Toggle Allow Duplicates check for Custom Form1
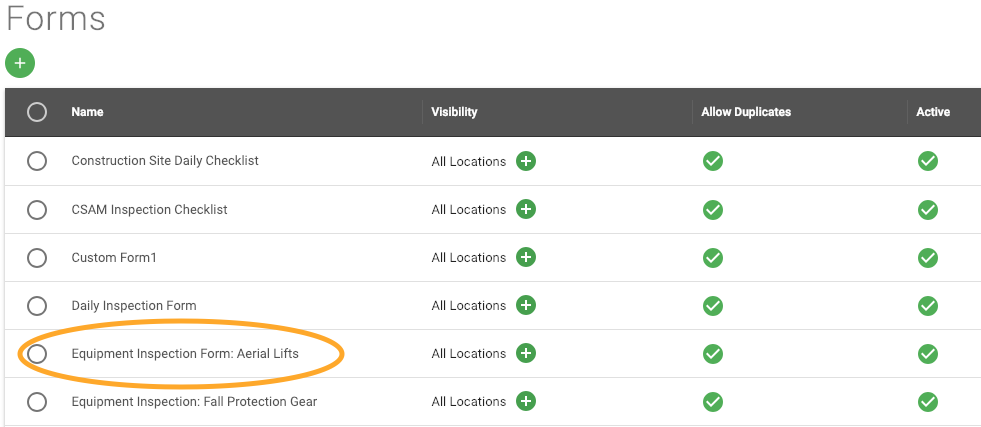 [712, 257]
